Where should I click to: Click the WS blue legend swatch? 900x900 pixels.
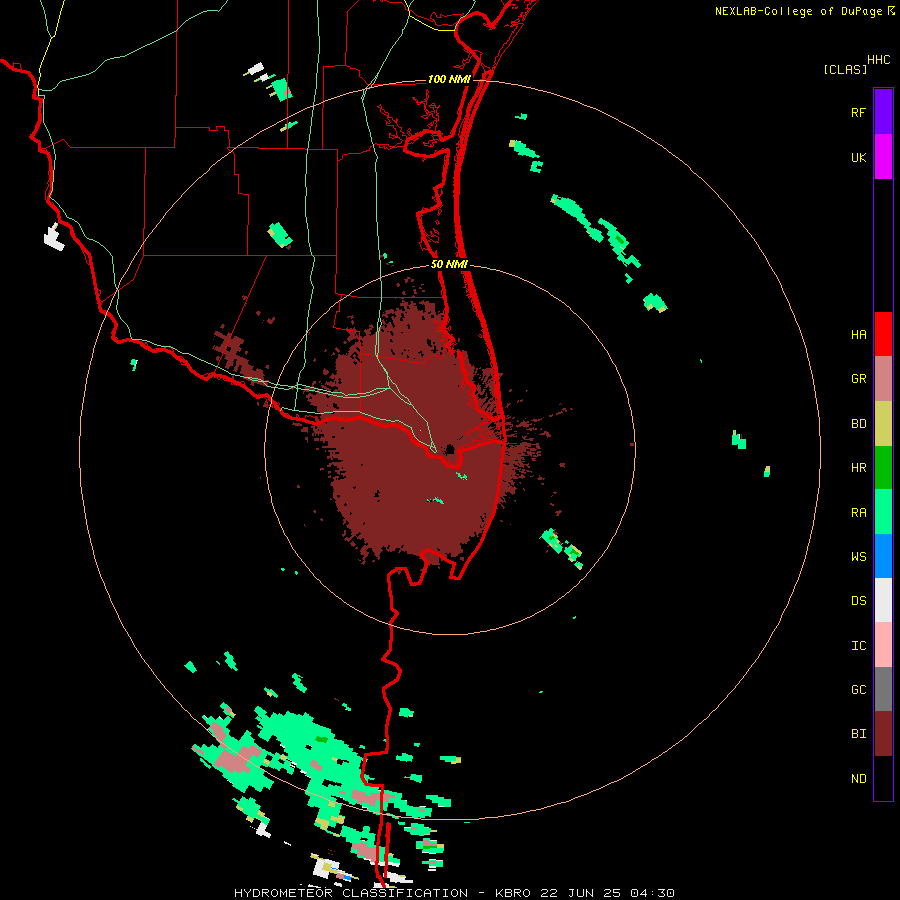pos(883,556)
